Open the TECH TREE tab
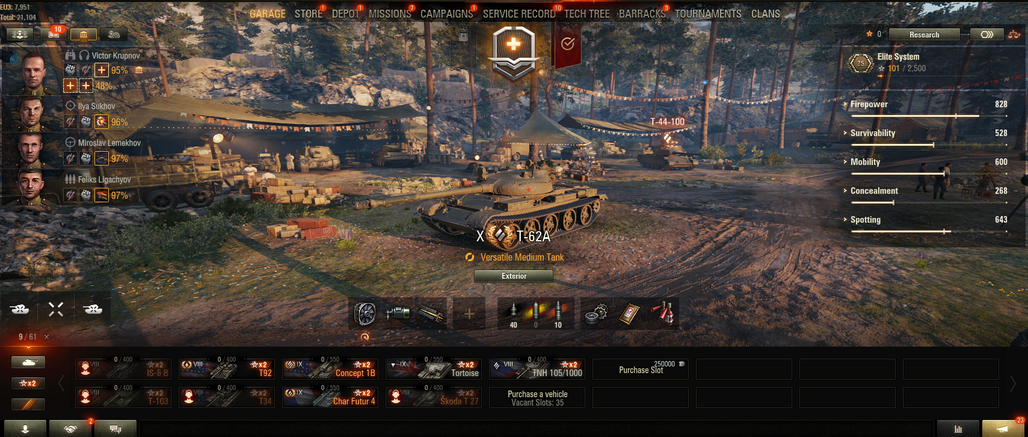The width and height of the screenshot is (1028, 437). point(587,14)
